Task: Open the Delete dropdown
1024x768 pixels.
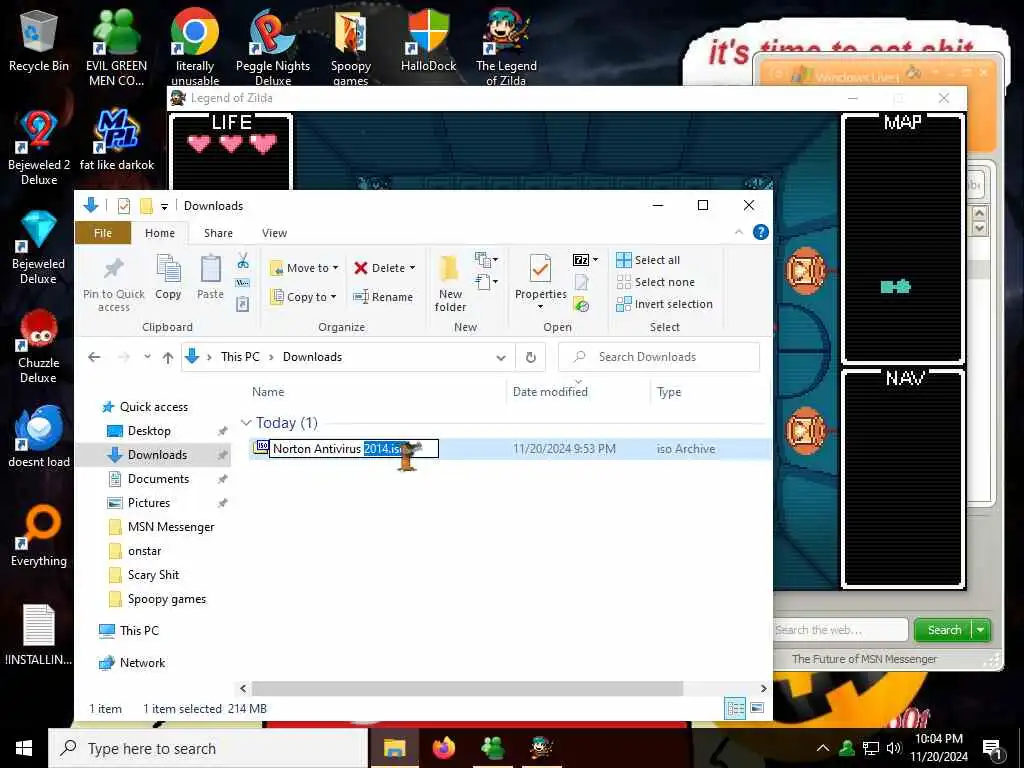Action: tap(385, 268)
